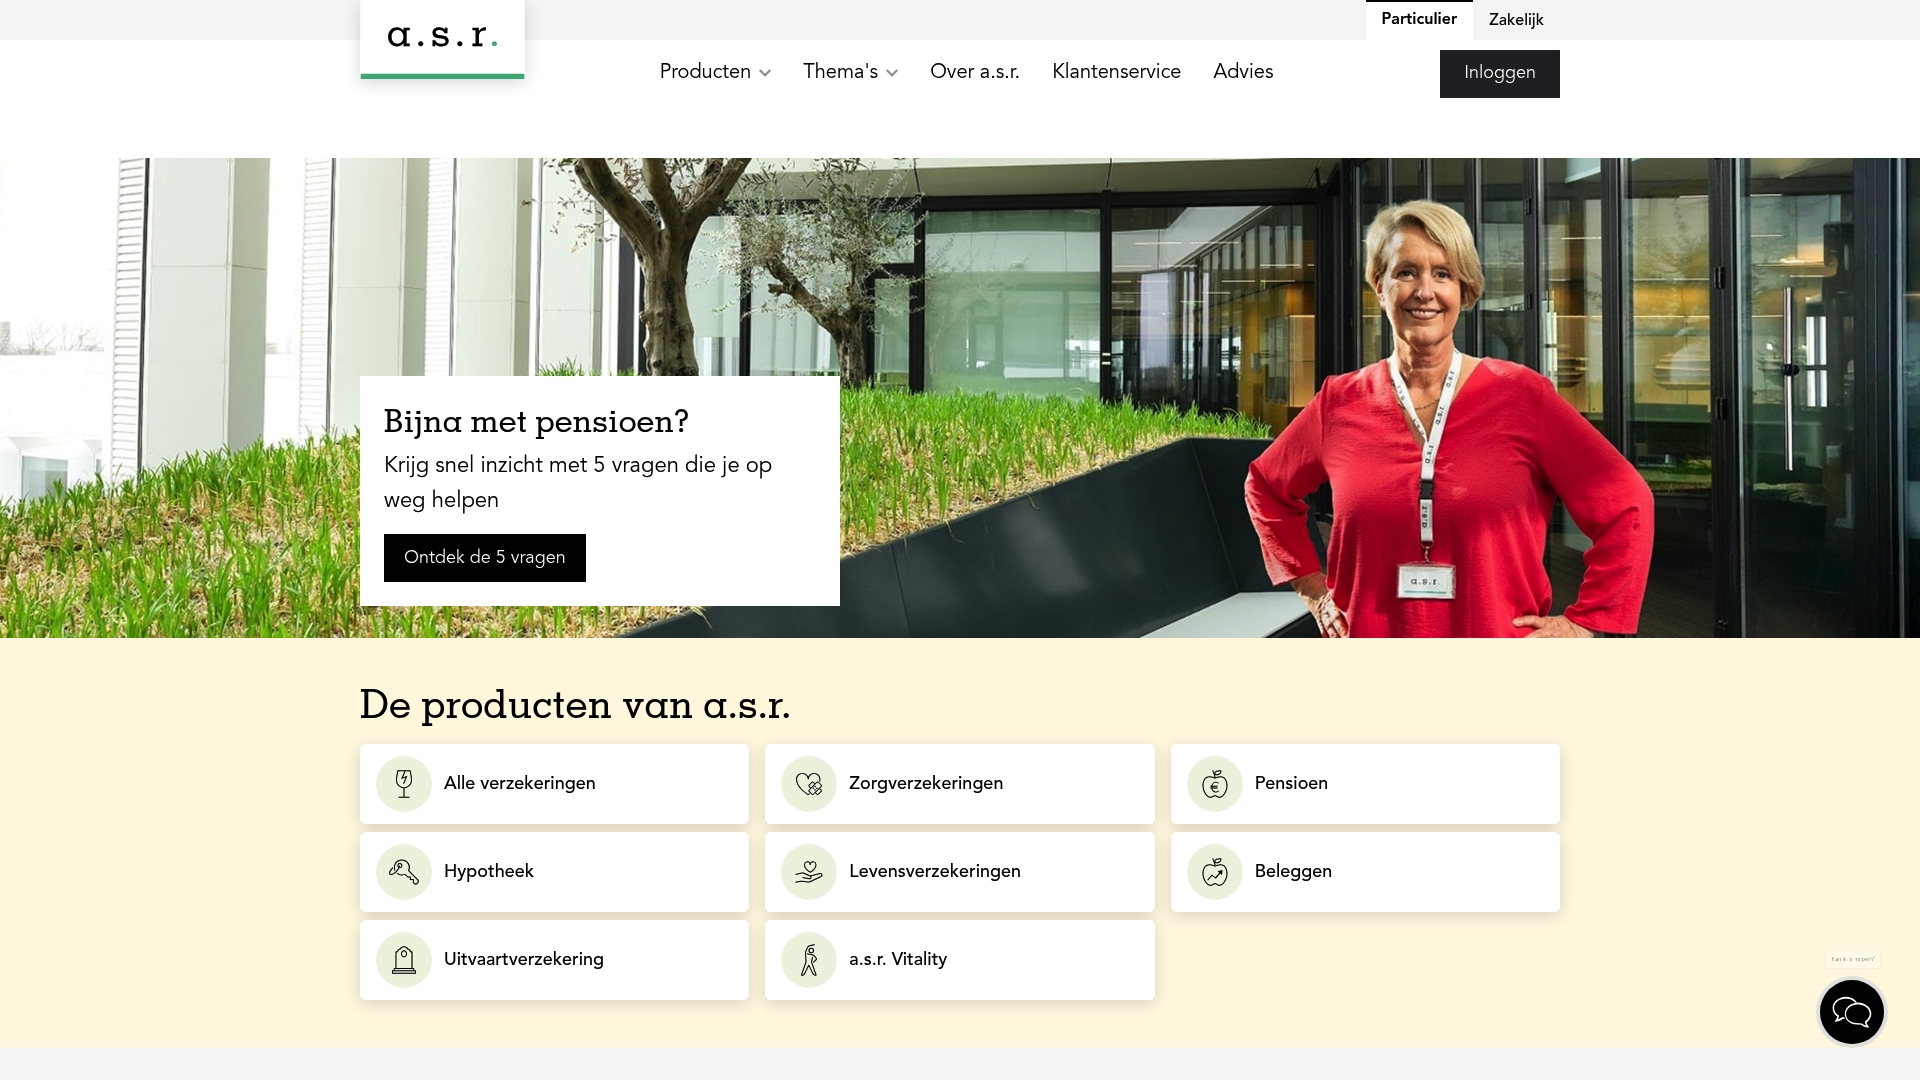Click the De producten van a.s.r. heading
Image resolution: width=1920 pixels, height=1080 pixels.
[575, 705]
